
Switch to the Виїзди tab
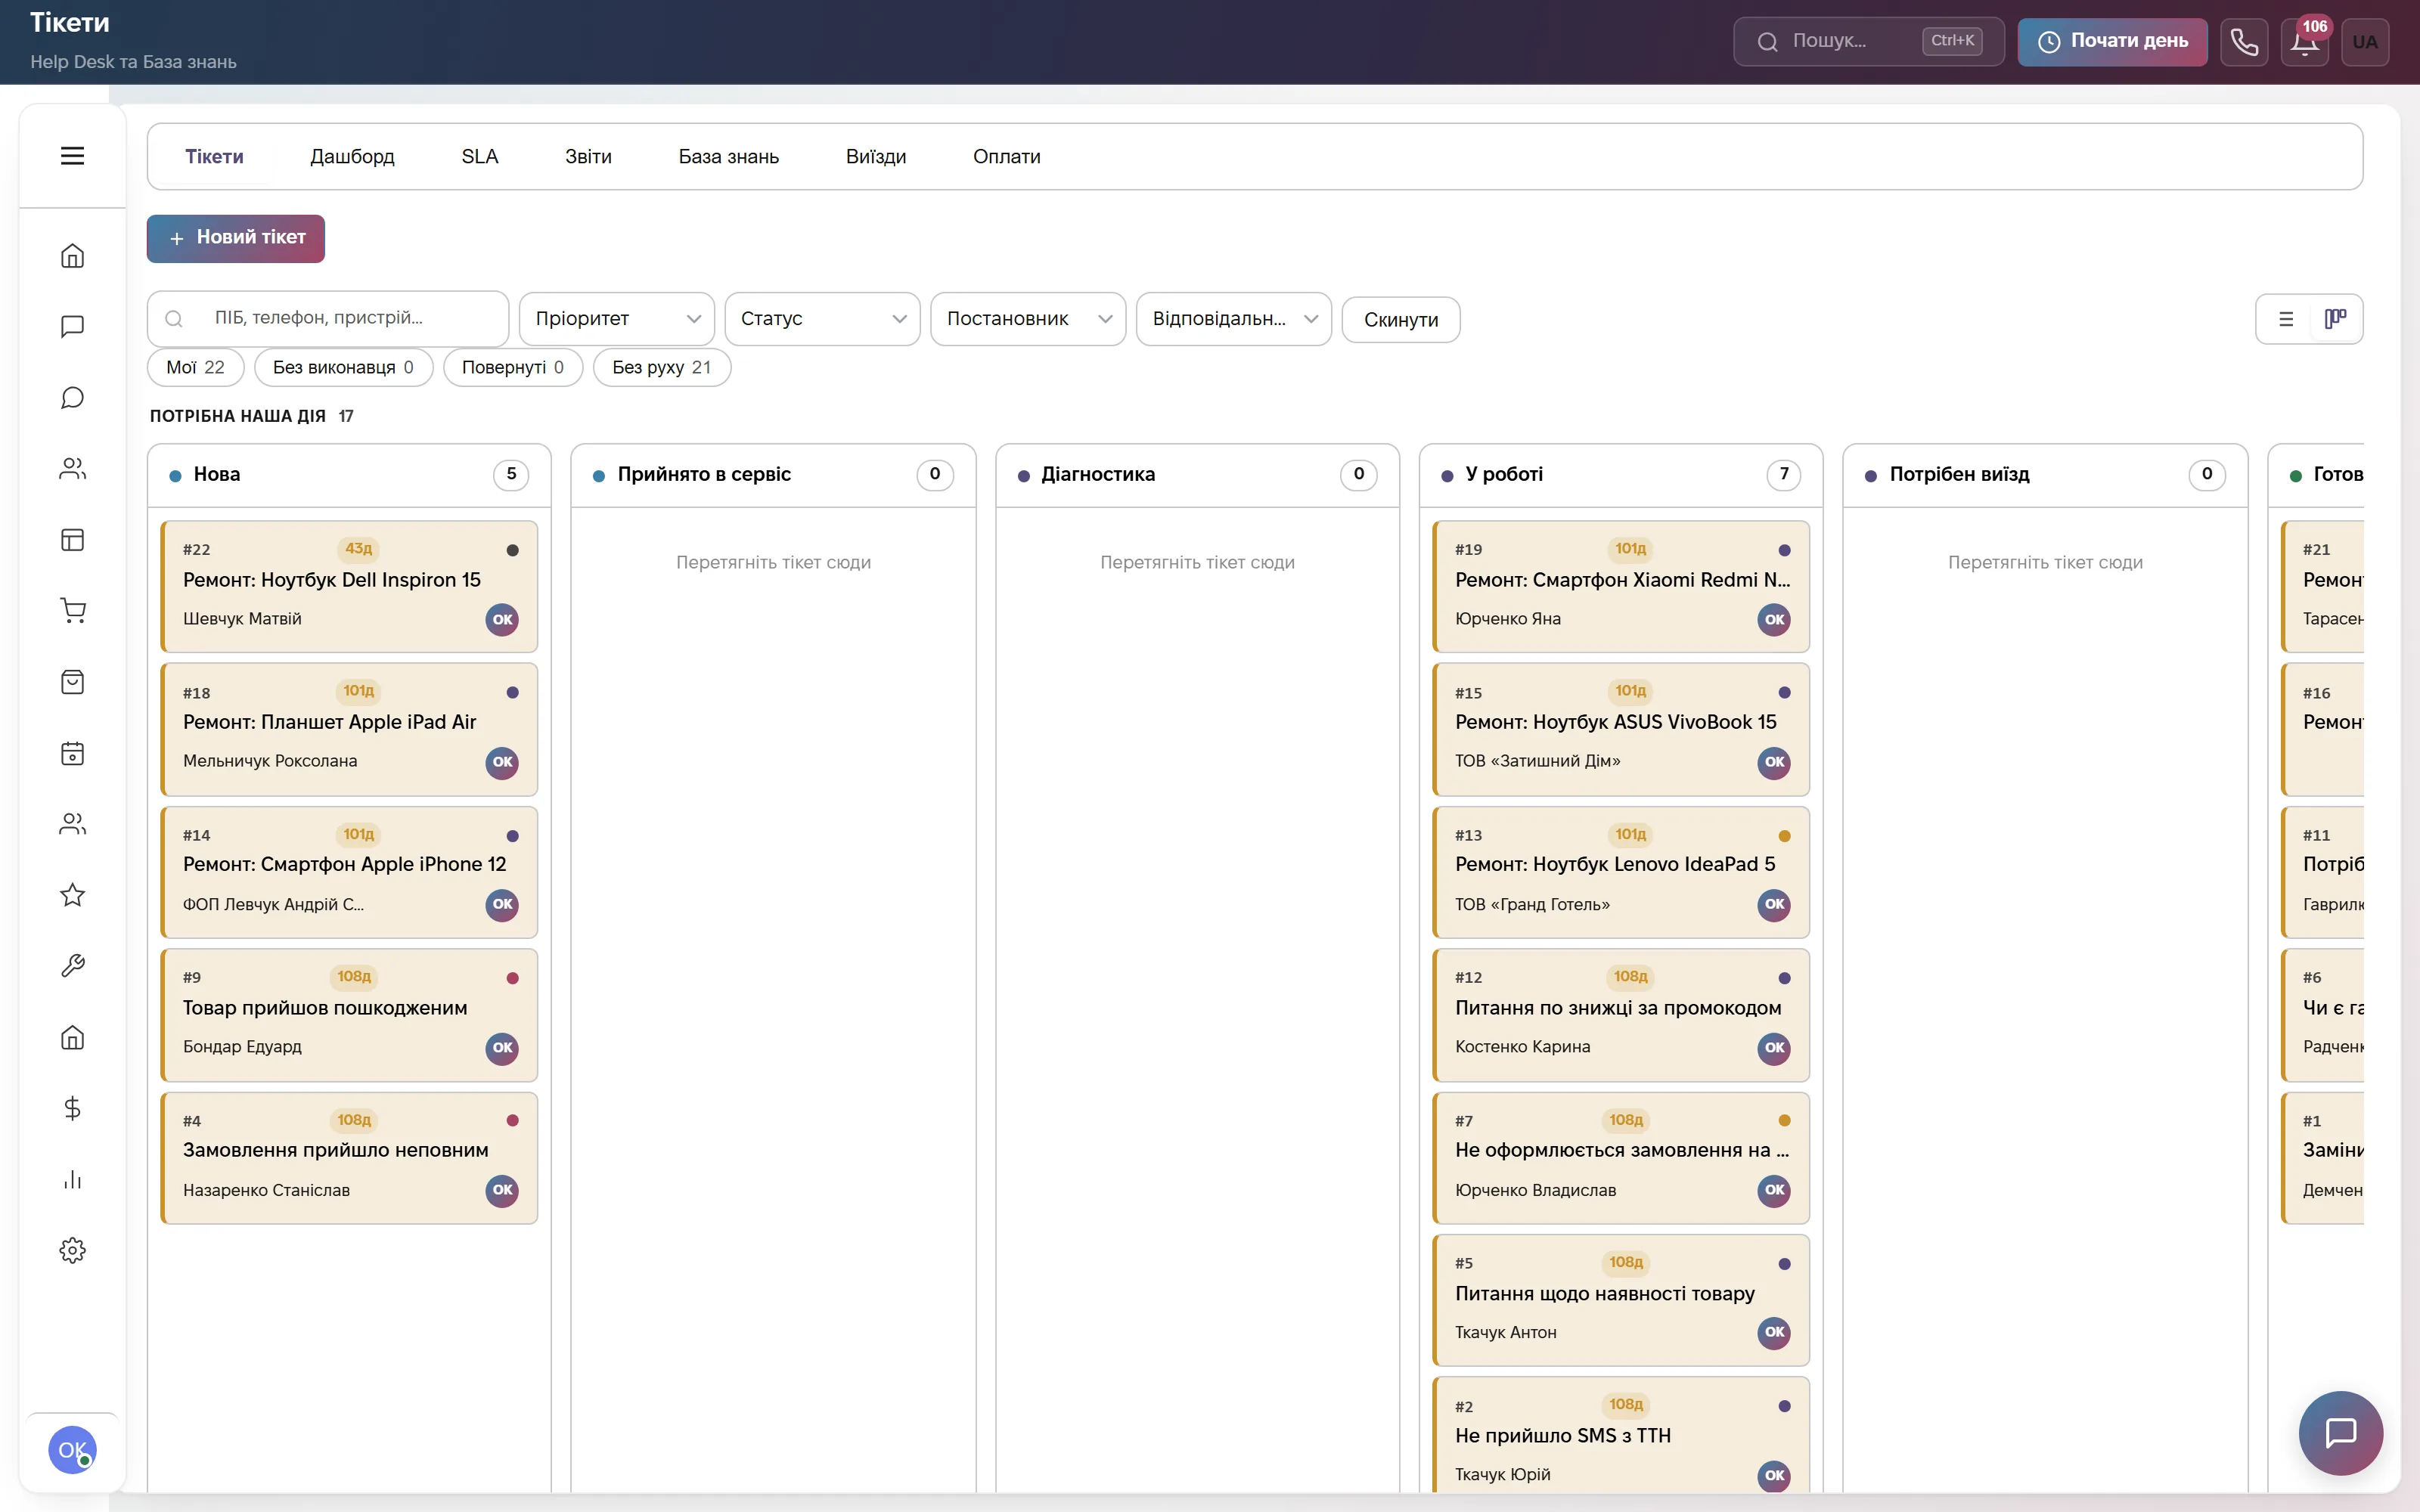(x=876, y=157)
